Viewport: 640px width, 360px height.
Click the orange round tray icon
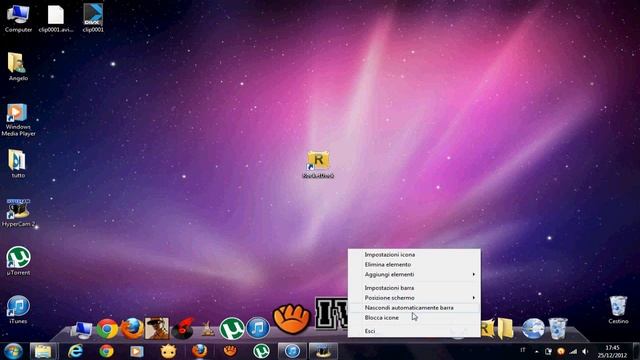pyautogui.click(x=561, y=351)
